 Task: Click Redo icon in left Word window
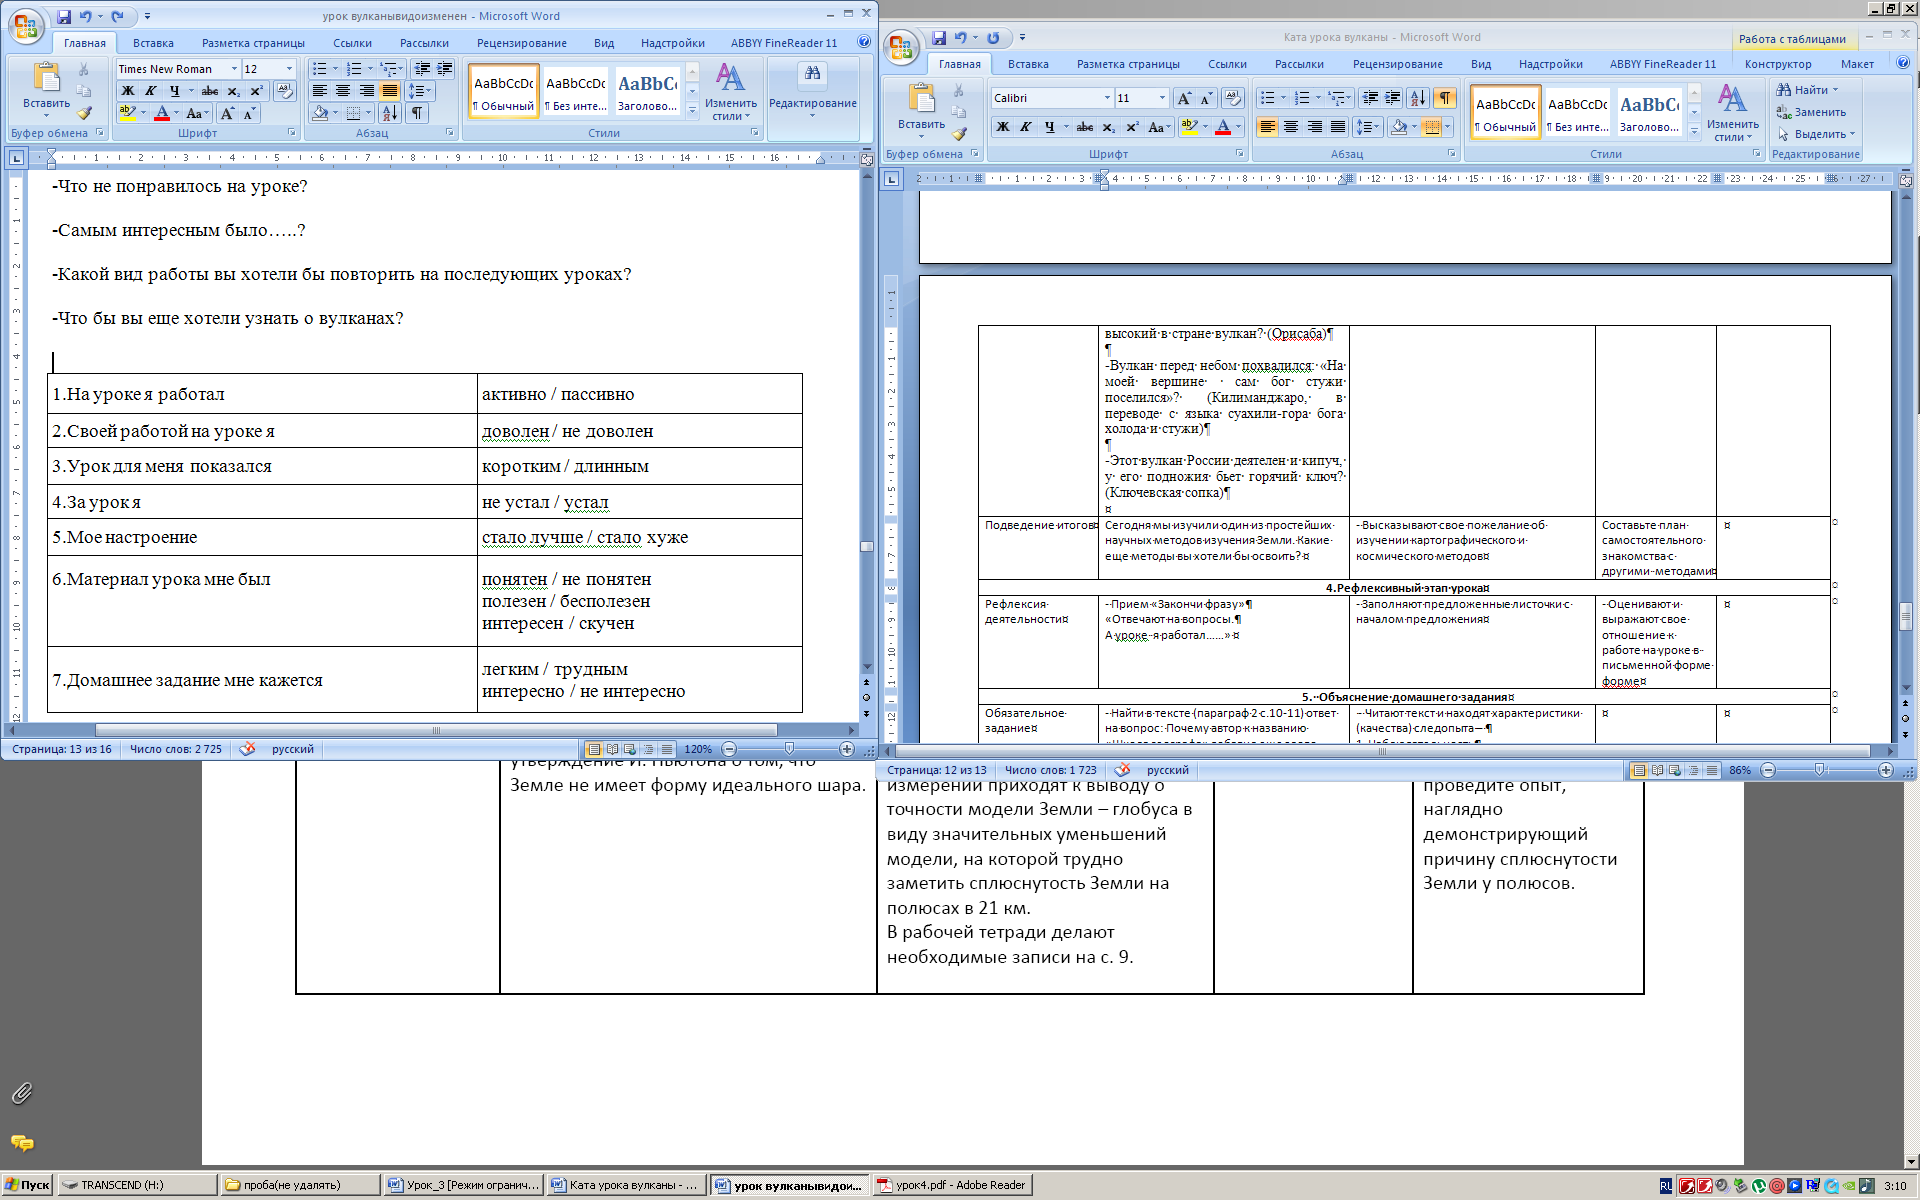pyautogui.click(x=118, y=16)
